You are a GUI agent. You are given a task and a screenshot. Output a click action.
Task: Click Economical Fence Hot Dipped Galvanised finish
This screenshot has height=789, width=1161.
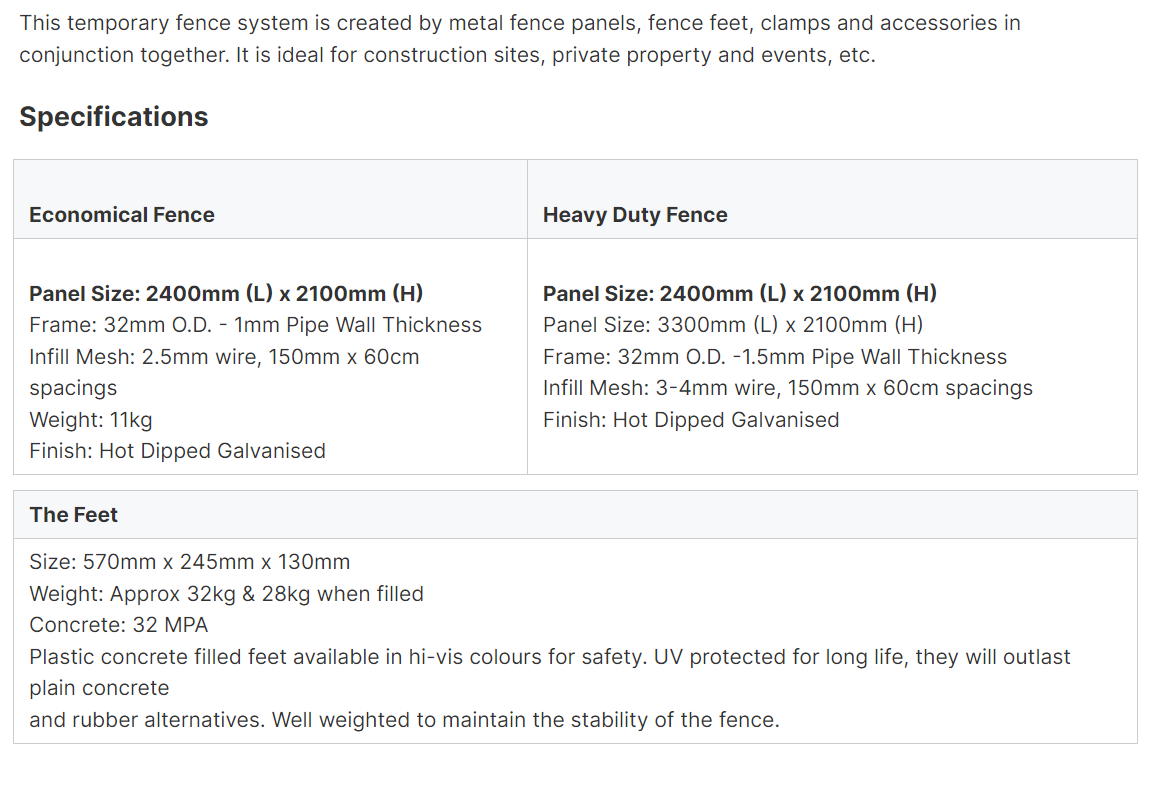pos(178,451)
